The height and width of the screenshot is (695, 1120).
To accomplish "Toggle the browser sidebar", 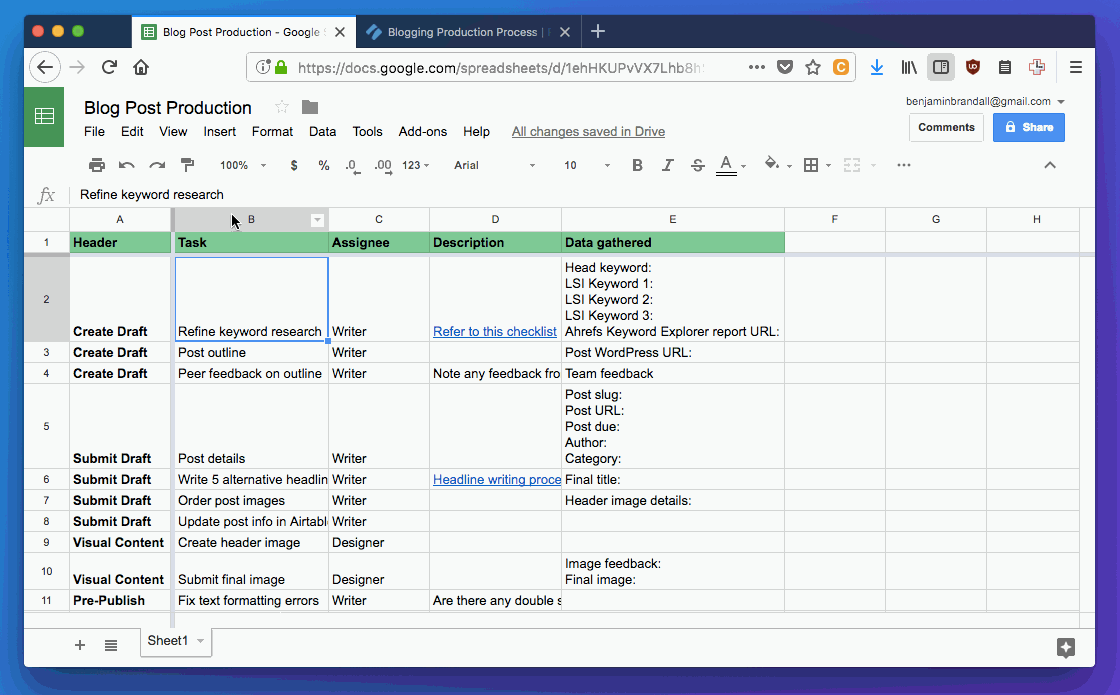I will pos(941,67).
